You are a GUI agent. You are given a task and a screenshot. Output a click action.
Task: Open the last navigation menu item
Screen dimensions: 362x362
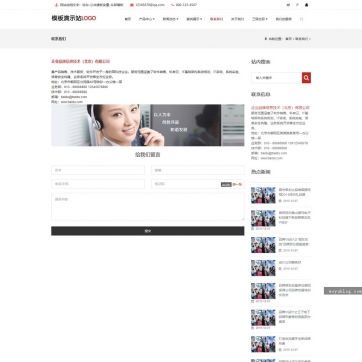[x=284, y=19]
